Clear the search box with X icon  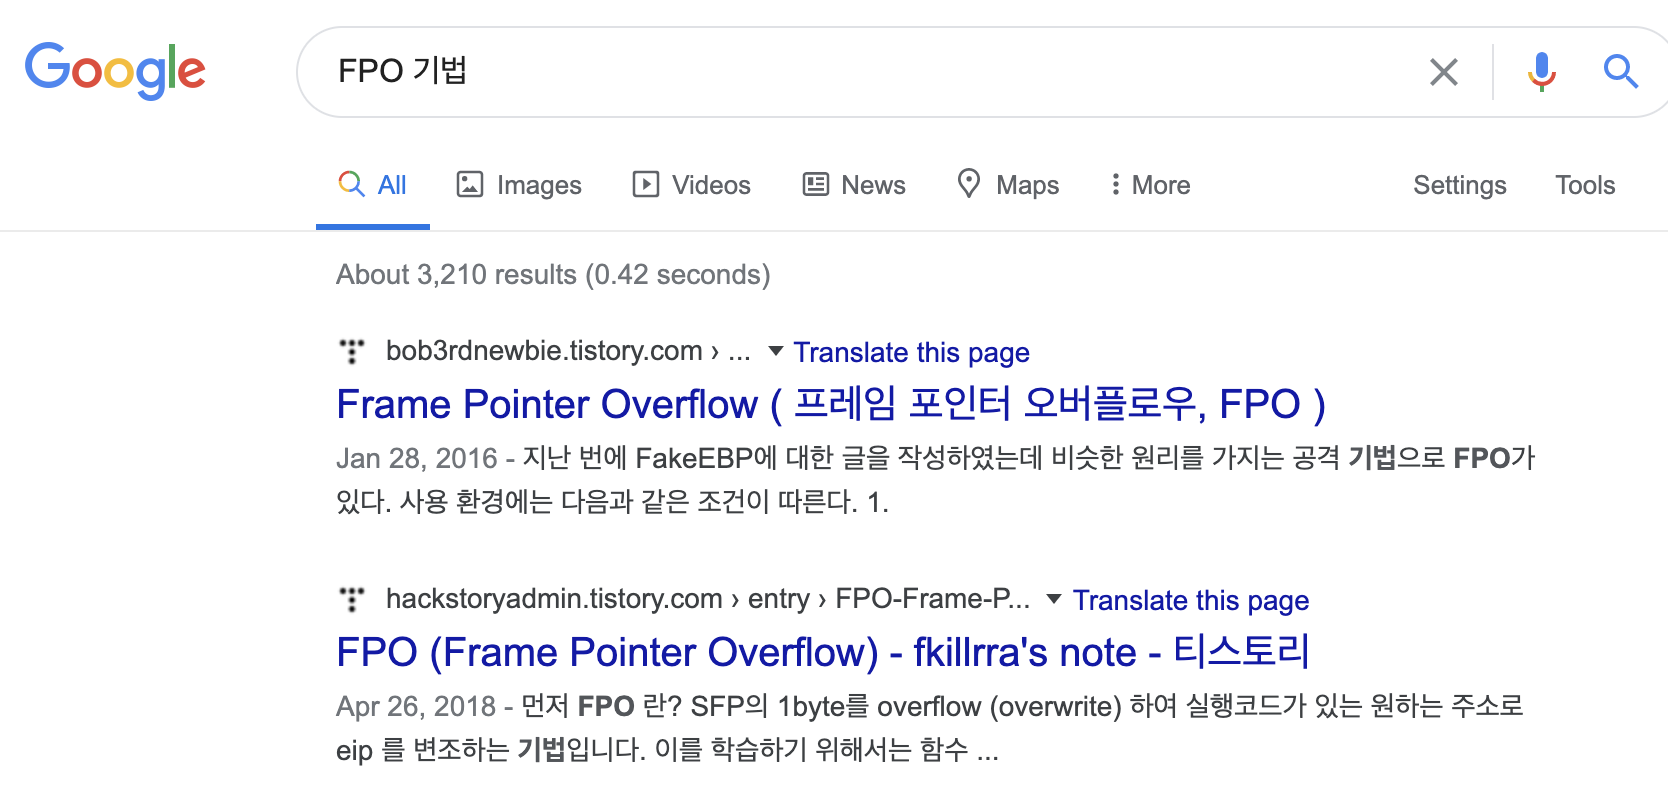point(1443,72)
